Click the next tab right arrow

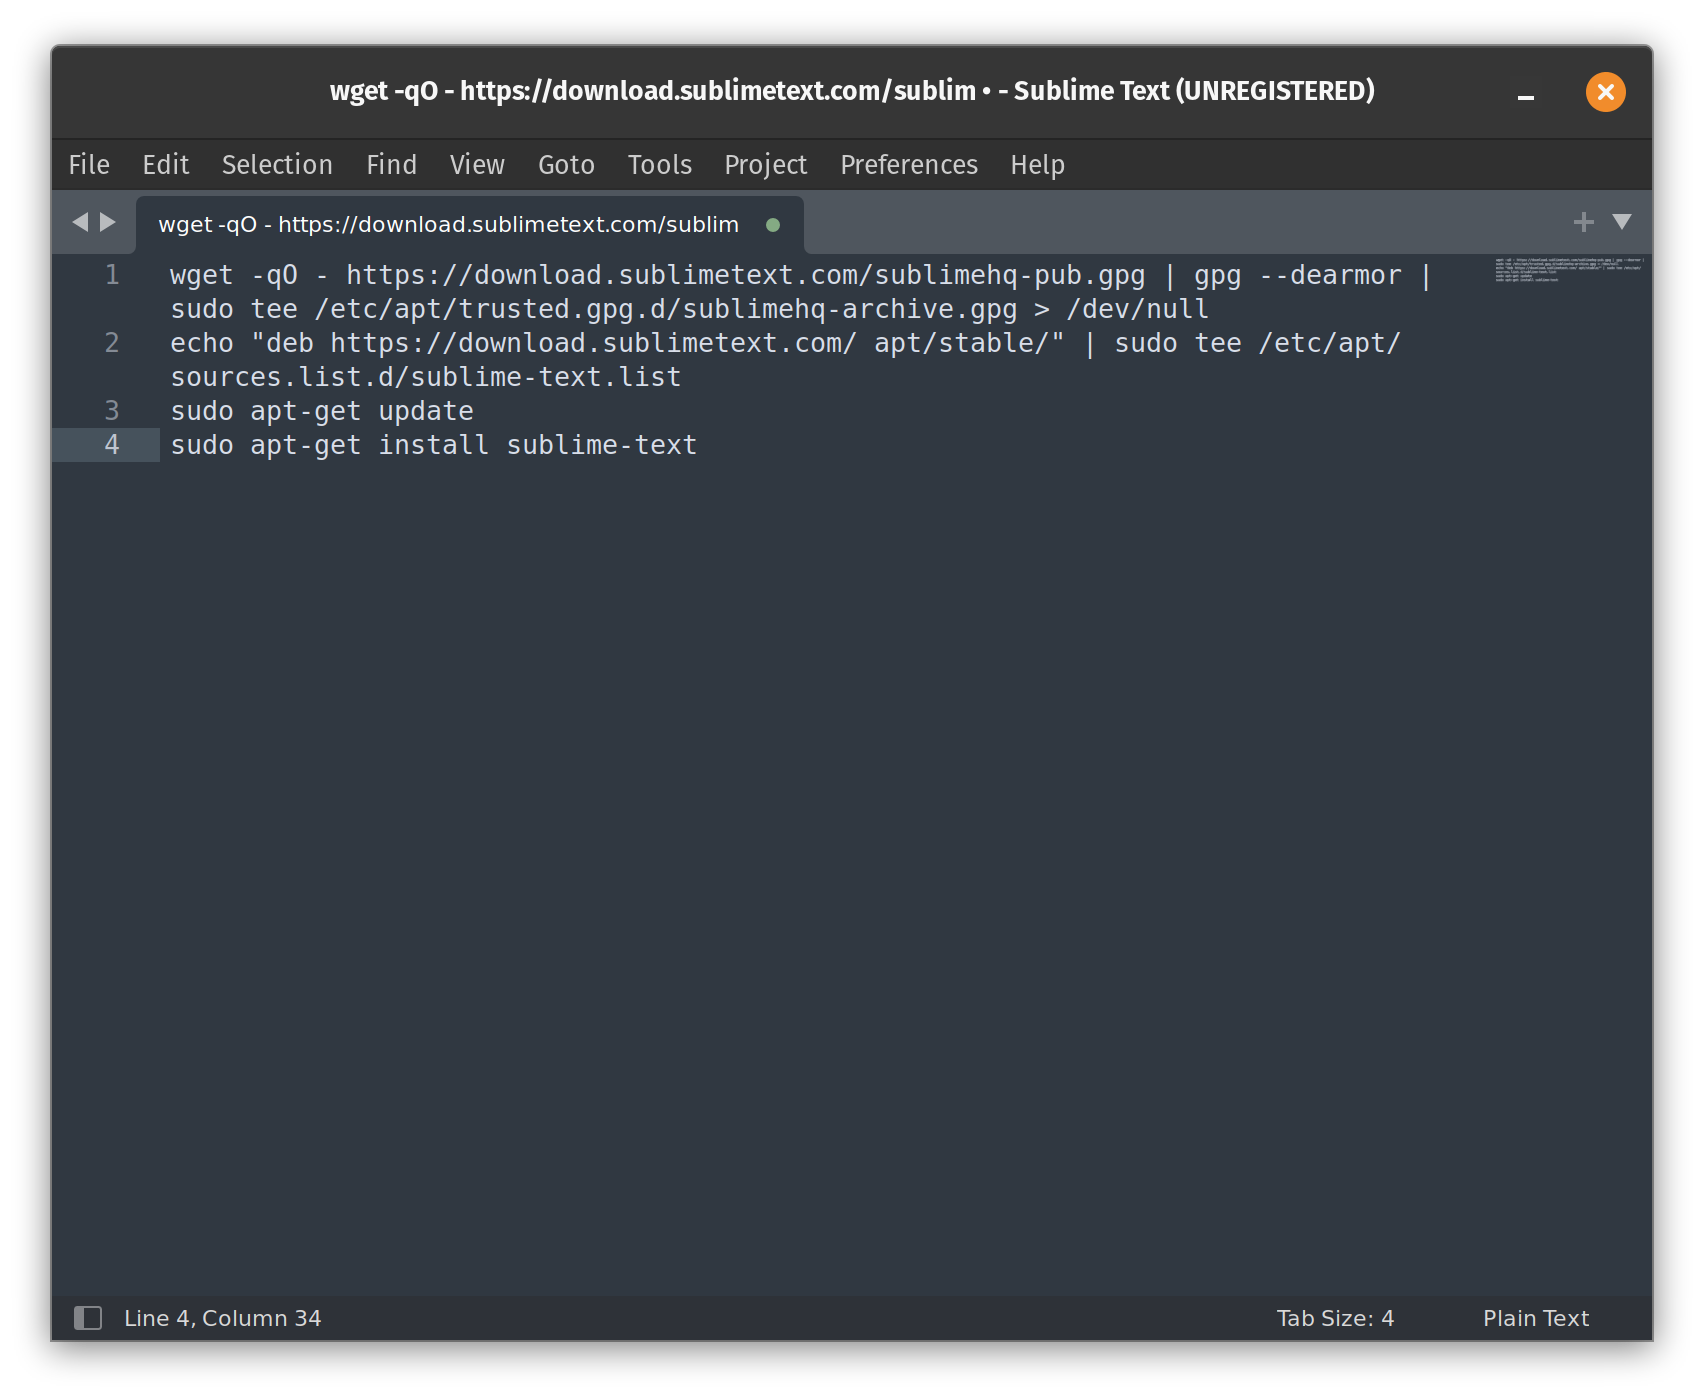tap(108, 222)
